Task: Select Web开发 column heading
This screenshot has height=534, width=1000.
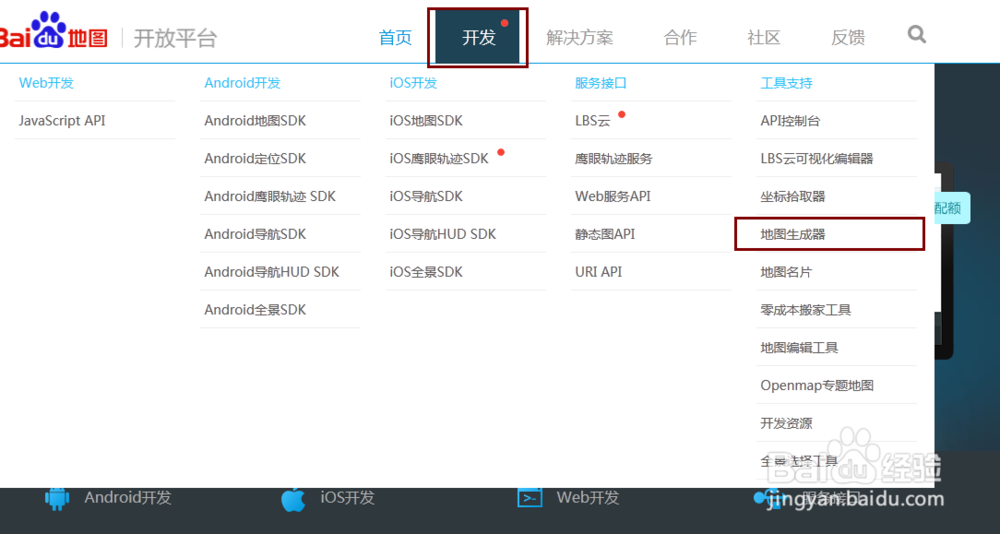Action: click(x=47, y=83)
